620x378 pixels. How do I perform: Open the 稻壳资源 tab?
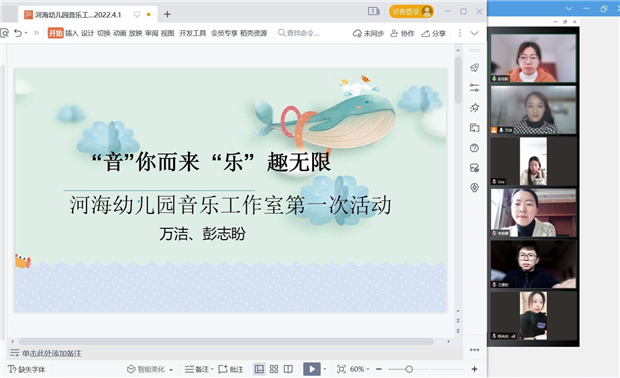254,33
